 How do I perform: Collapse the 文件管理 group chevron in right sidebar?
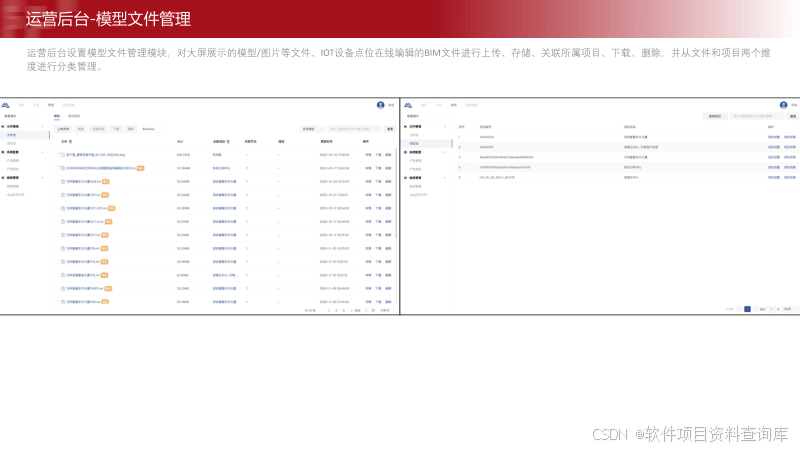coord(445,127)
